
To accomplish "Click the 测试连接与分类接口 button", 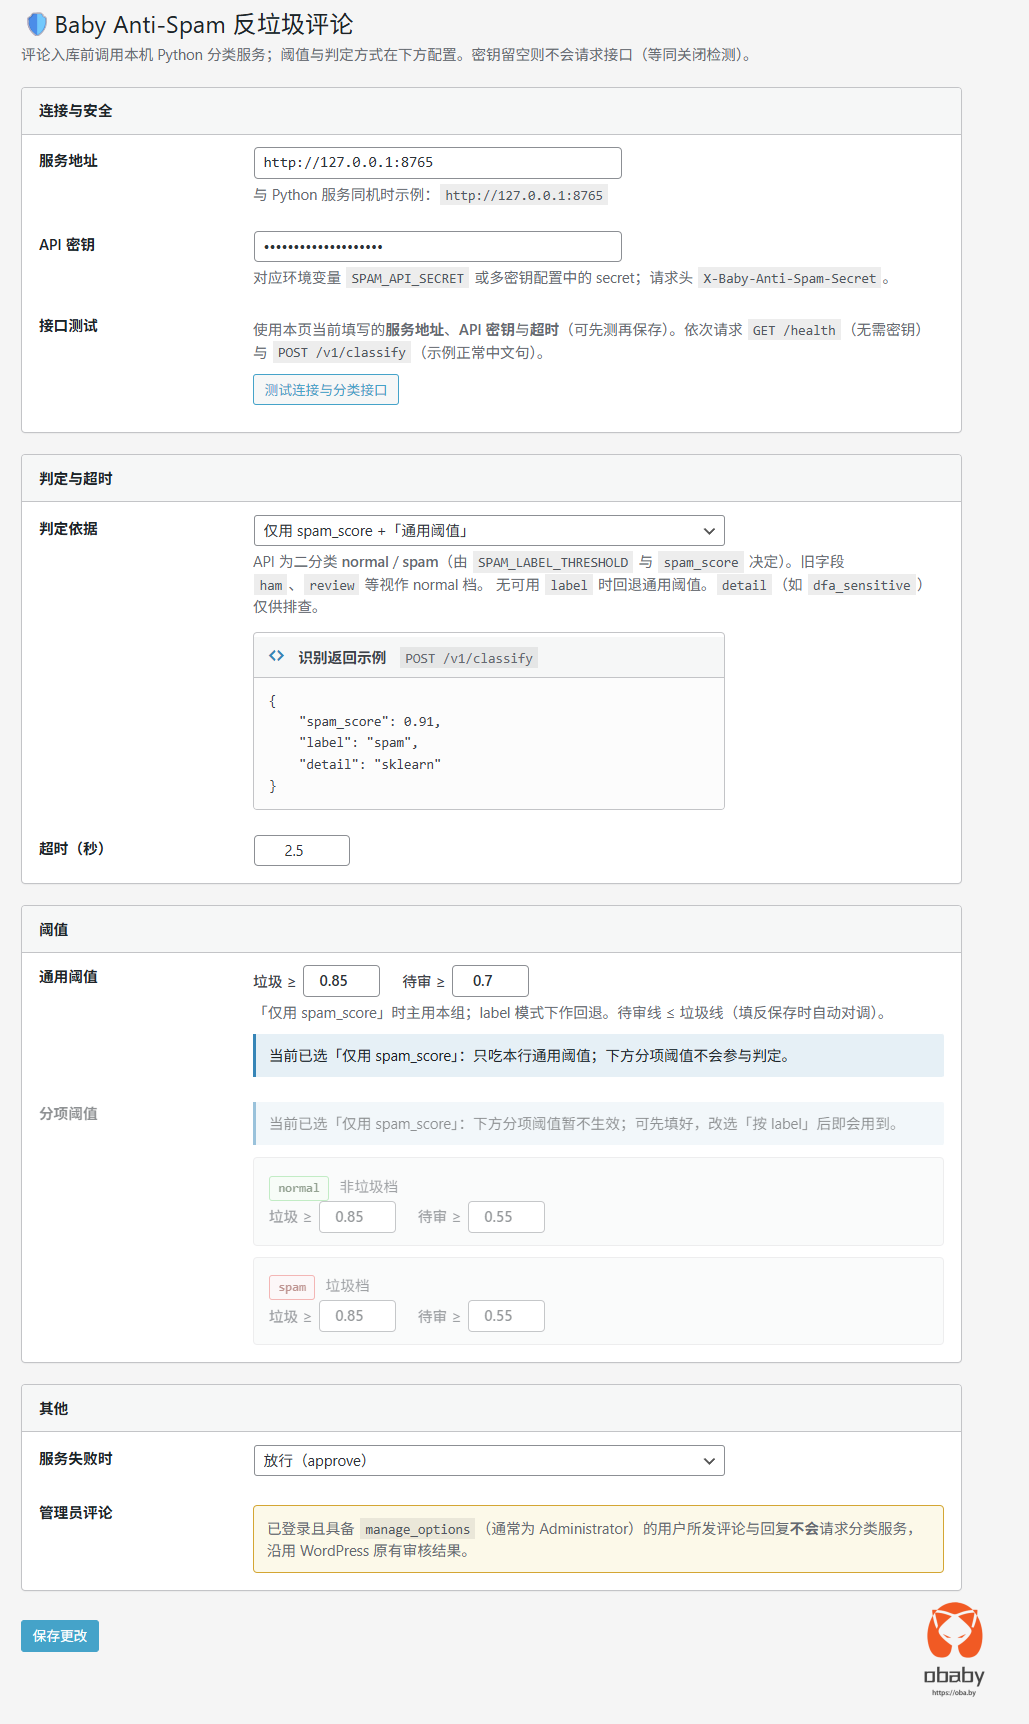I will click(x=326, y=390).
